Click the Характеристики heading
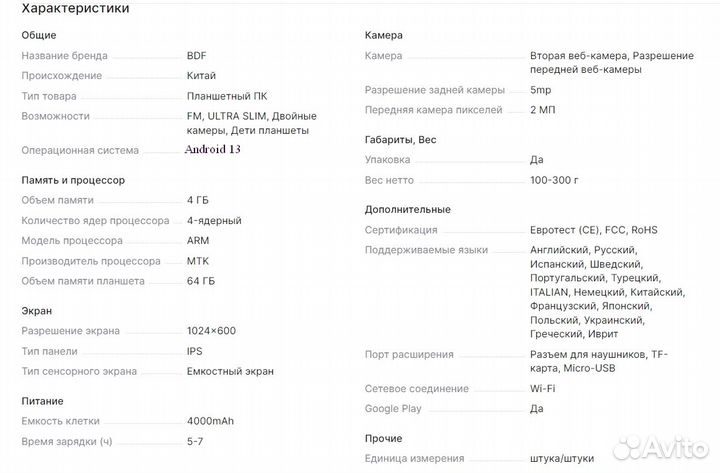The width and height of the screenshot is (720, 473). click(75, 9)
